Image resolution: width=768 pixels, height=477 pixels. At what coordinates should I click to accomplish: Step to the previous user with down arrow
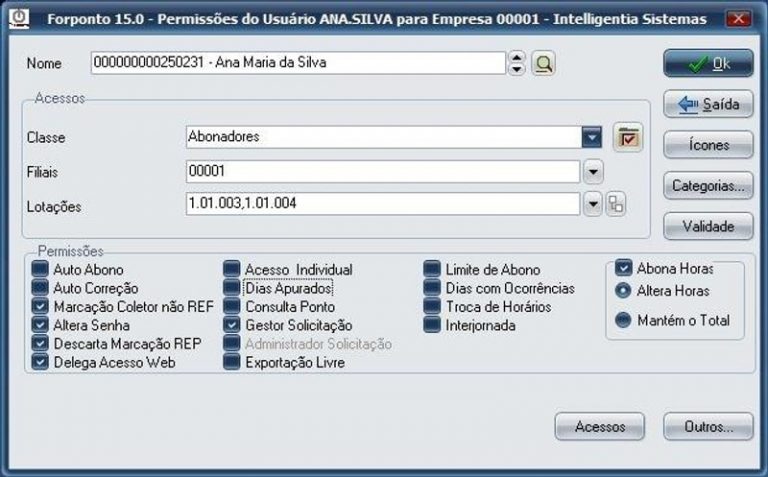[x=516, y=70]
